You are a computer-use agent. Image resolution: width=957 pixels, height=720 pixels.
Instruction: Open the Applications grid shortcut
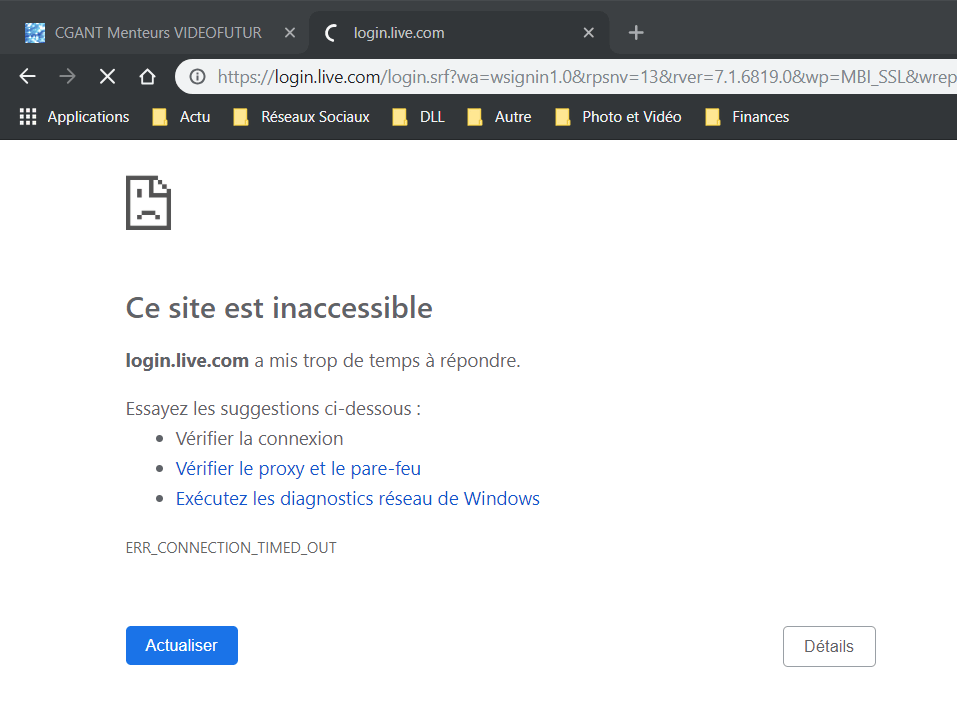coord(74,117)
